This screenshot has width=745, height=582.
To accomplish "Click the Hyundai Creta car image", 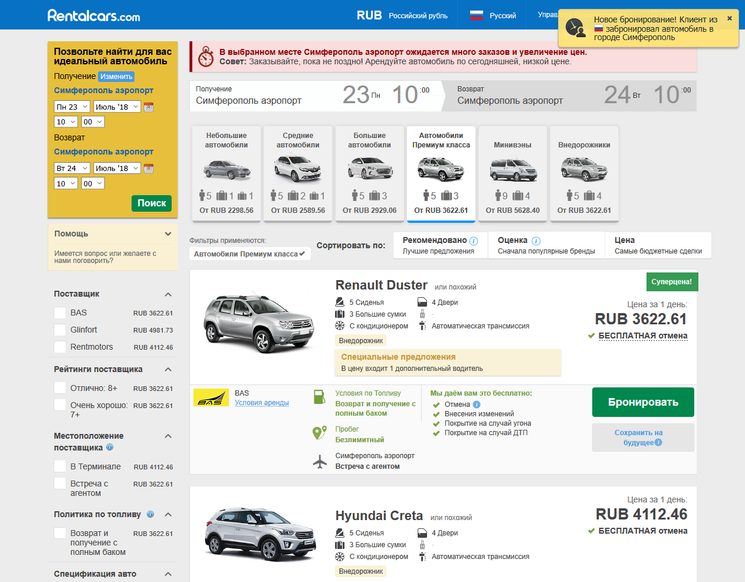I will [260, 534].
